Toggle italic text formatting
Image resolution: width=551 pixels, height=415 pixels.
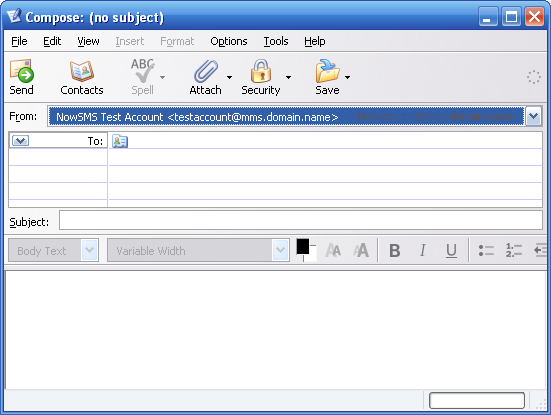pos(423,251)
